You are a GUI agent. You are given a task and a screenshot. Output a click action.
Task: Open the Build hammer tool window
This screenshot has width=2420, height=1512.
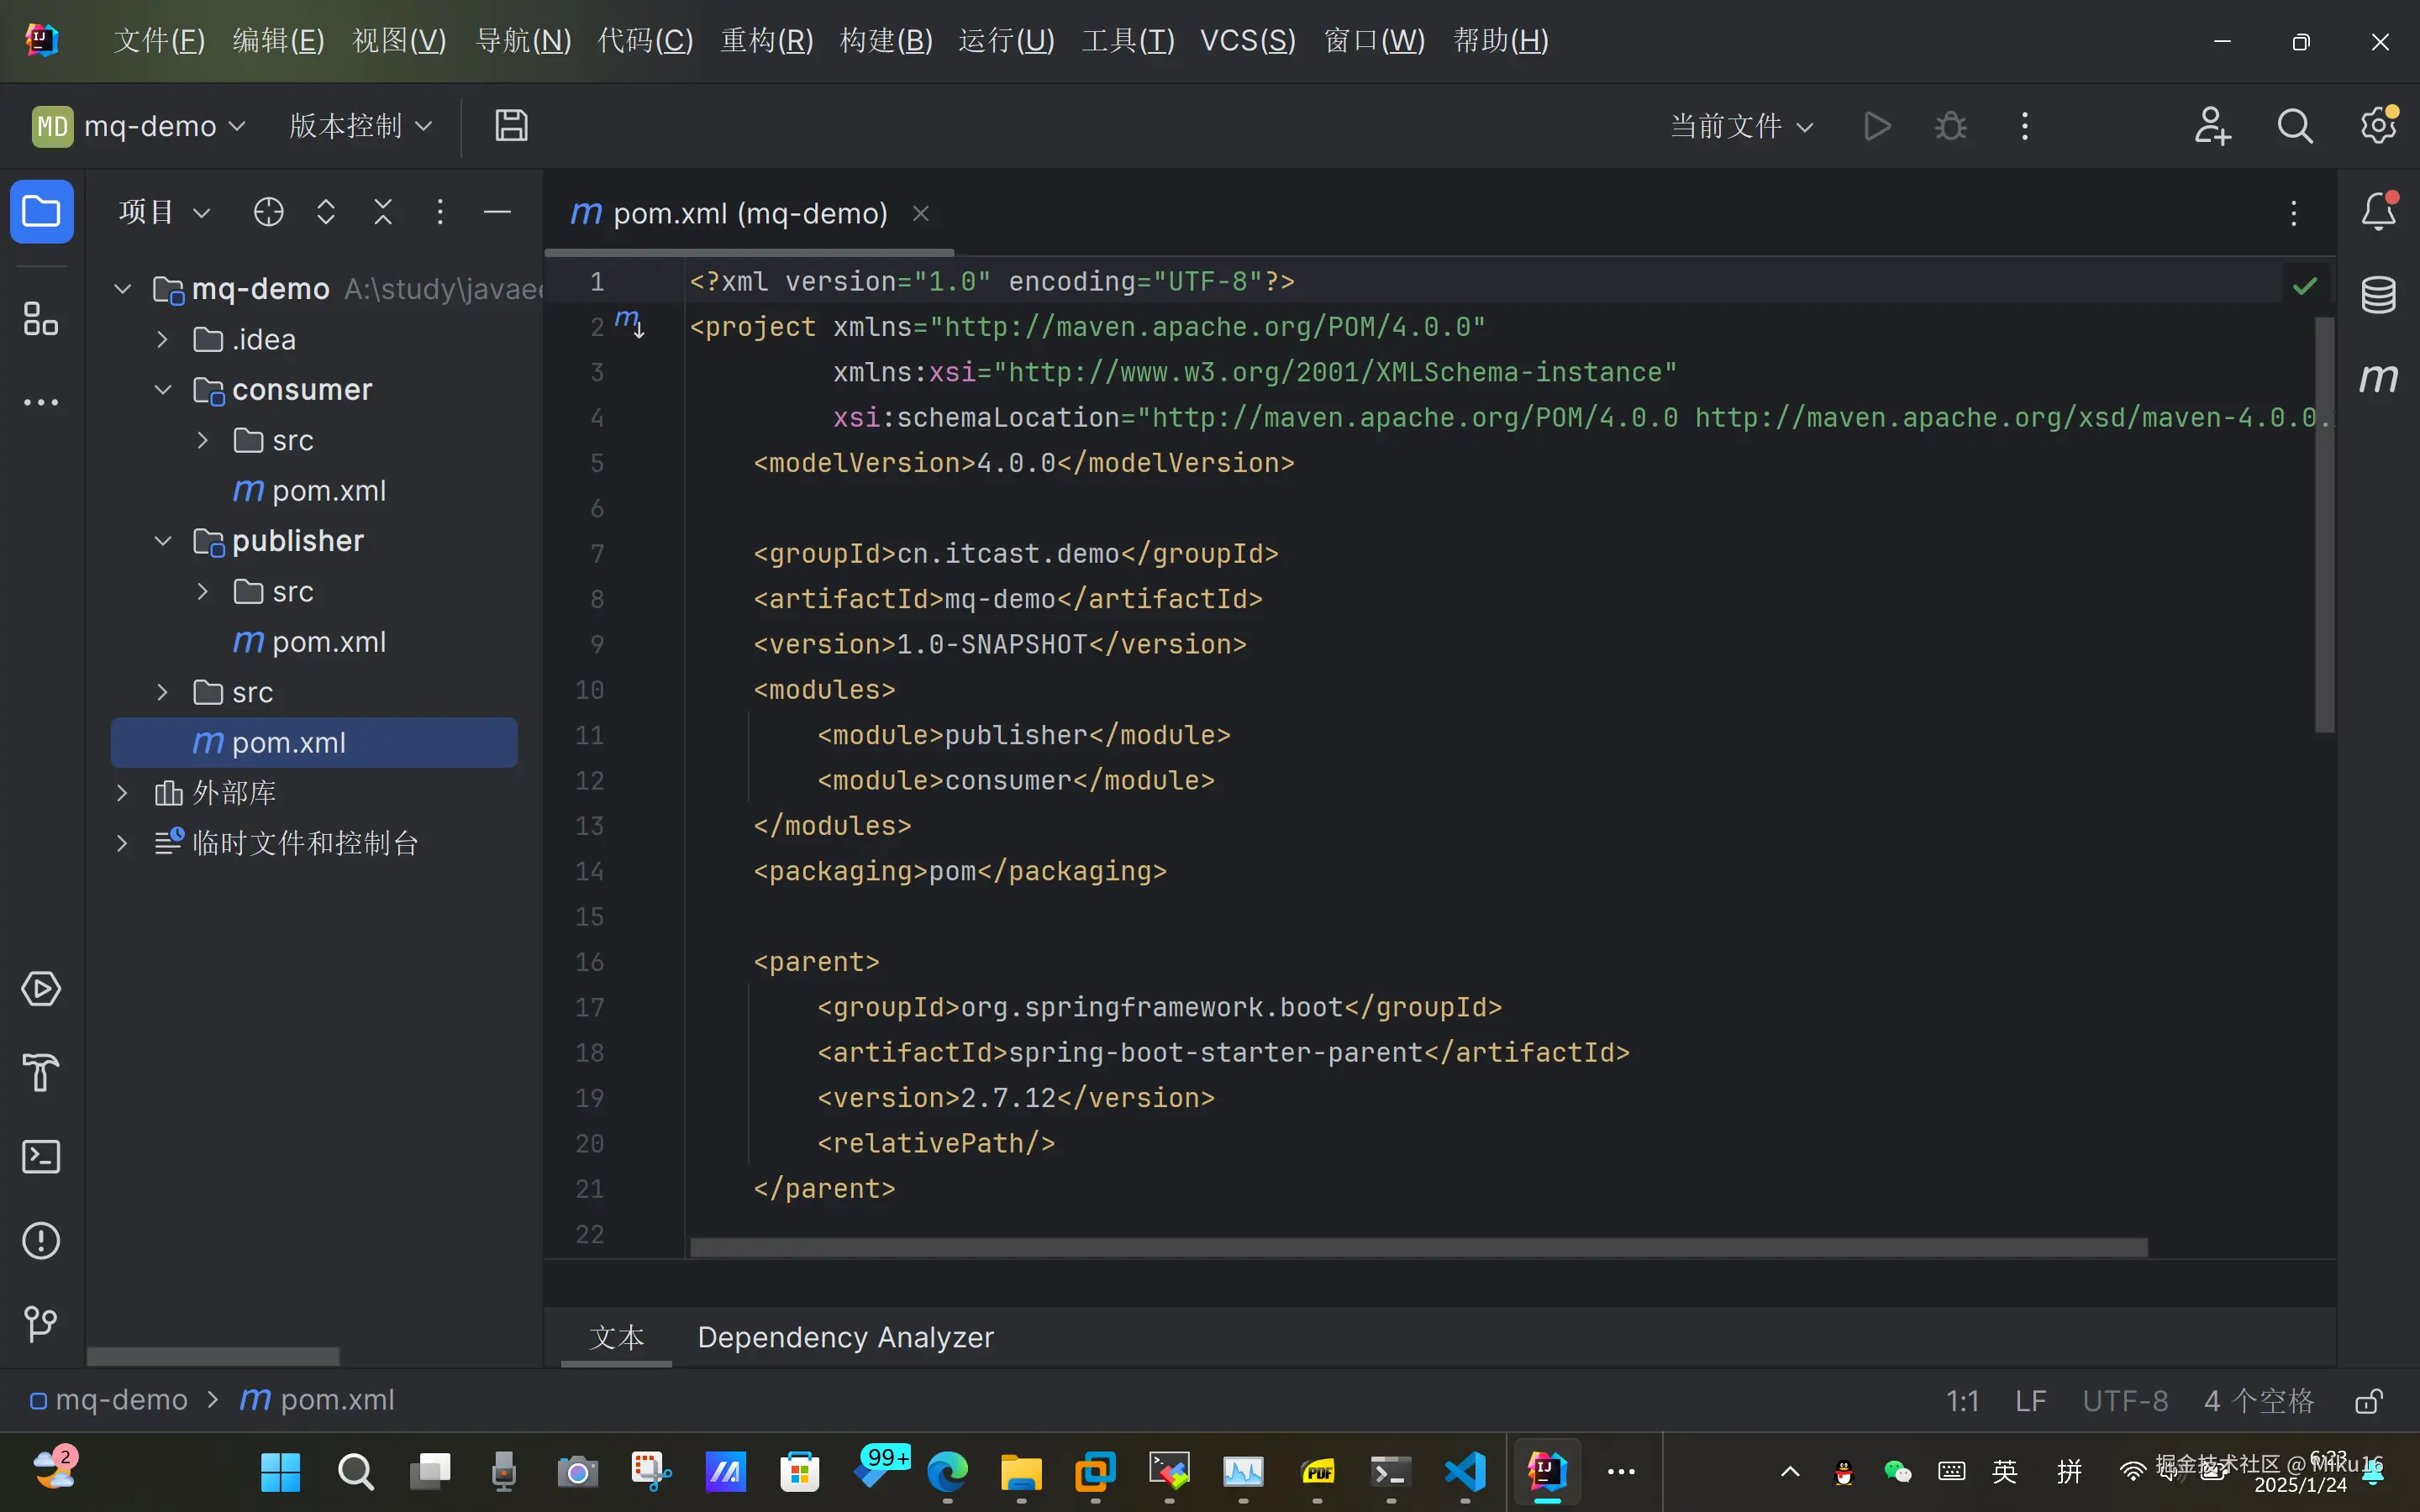click(x=41, y=1073)
